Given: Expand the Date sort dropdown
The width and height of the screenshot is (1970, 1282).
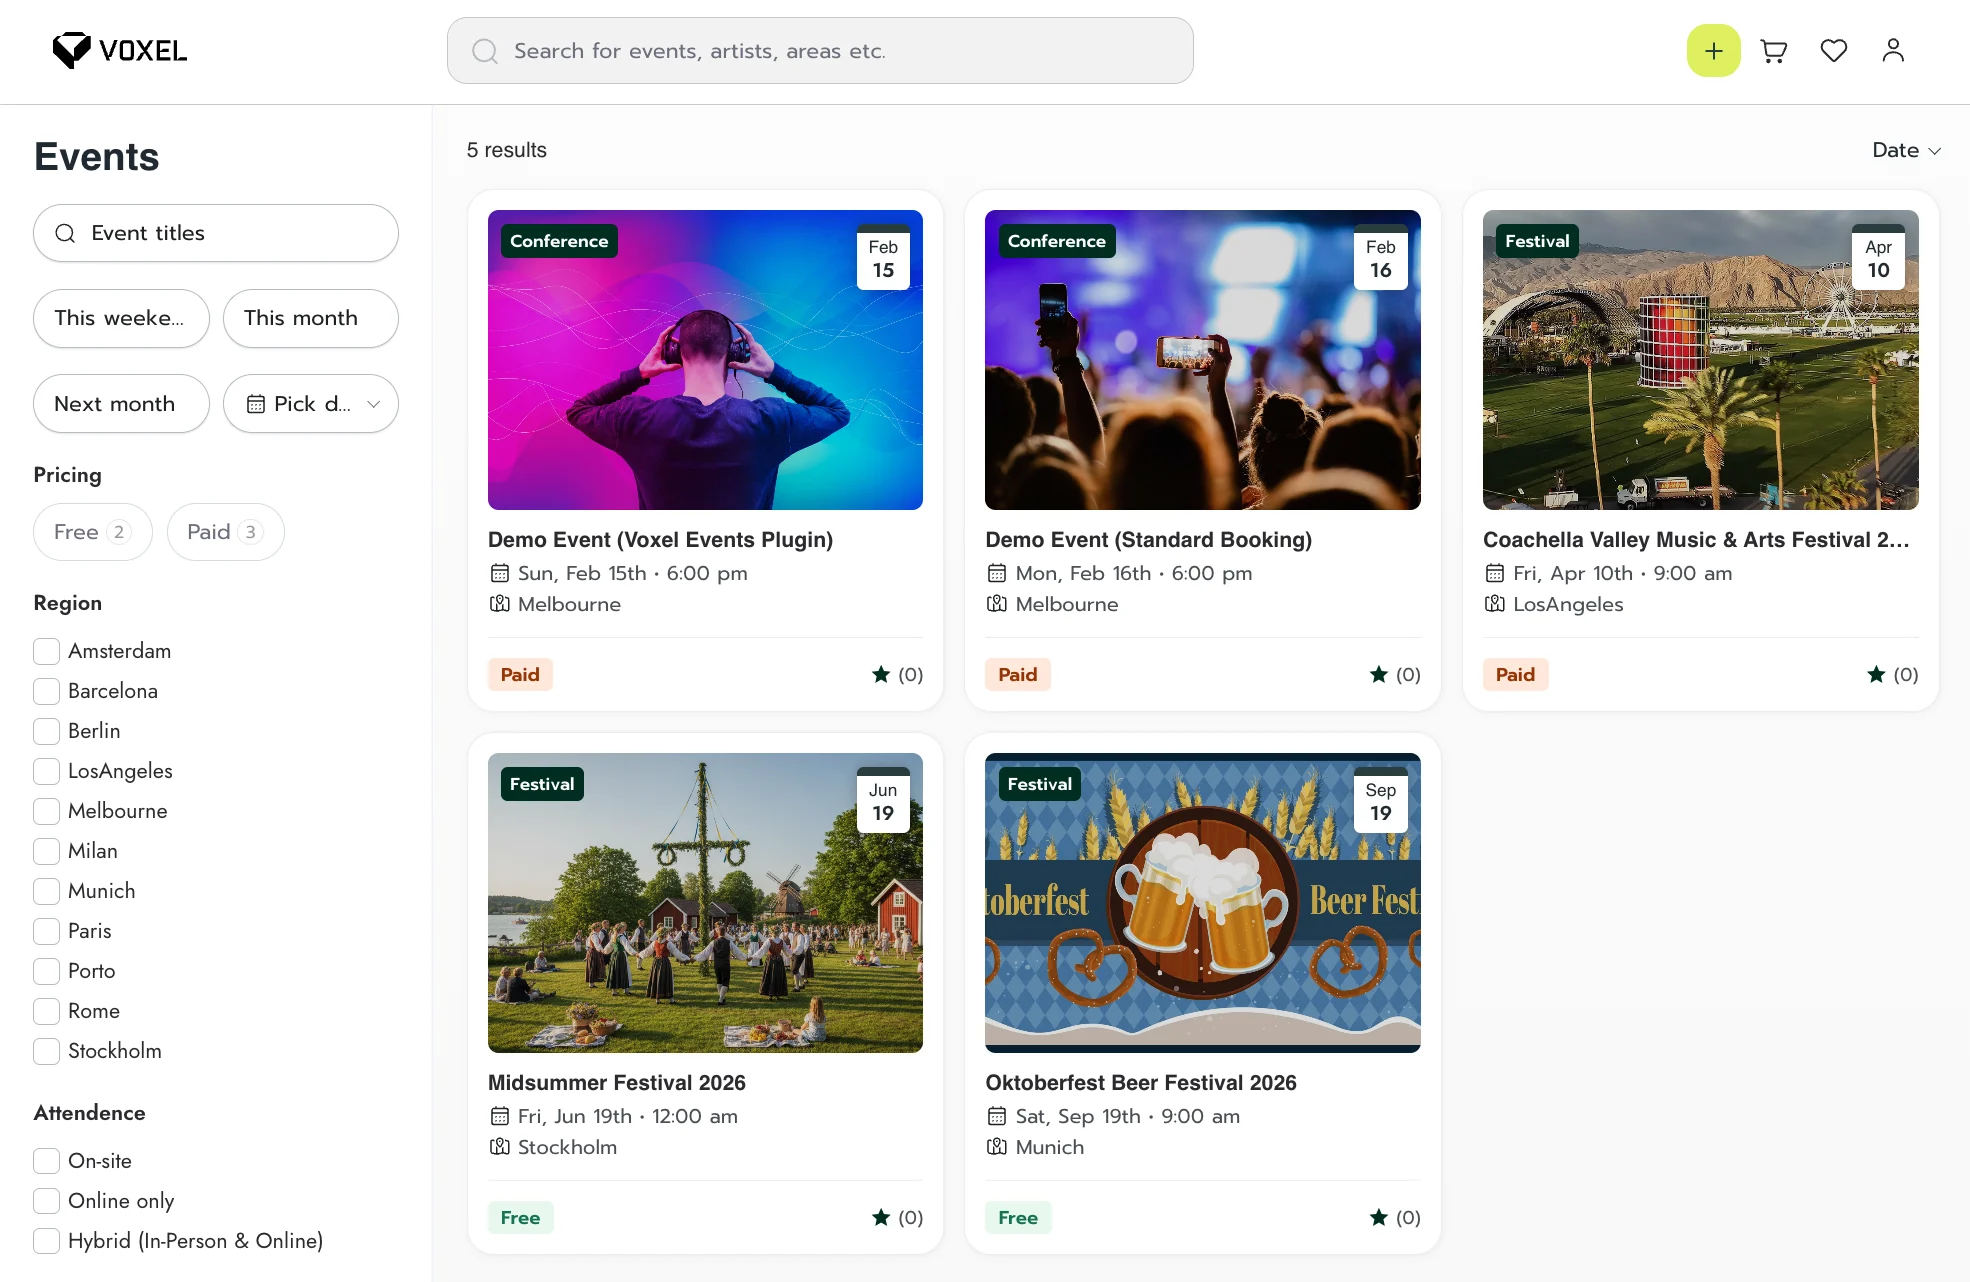Looking at the screenshot, I should pos(1906,150).
